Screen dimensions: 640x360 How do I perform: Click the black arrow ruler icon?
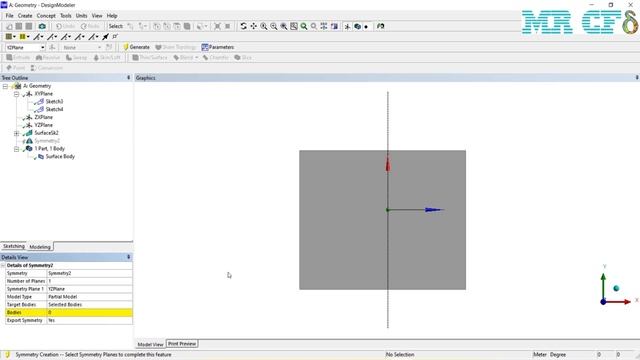click(x=105, y=37)
